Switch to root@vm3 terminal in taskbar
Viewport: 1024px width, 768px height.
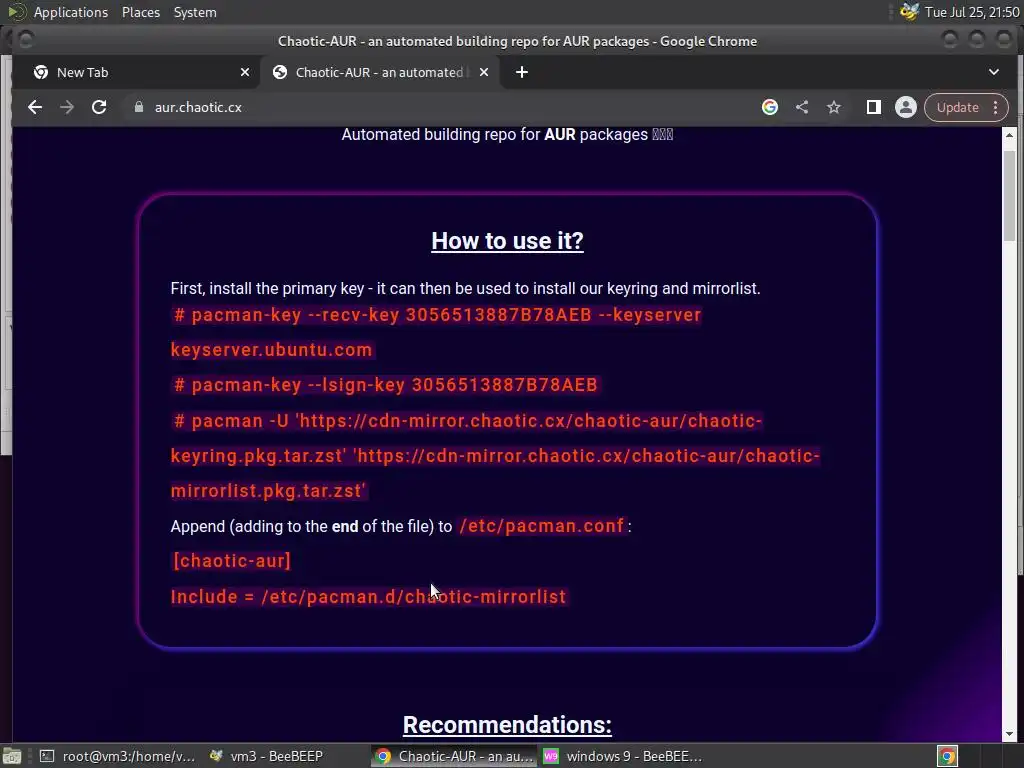click(x=118, y=756)
